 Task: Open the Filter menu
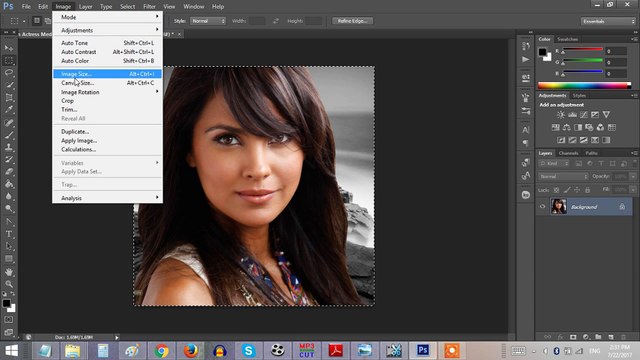(x=149, y=7)
